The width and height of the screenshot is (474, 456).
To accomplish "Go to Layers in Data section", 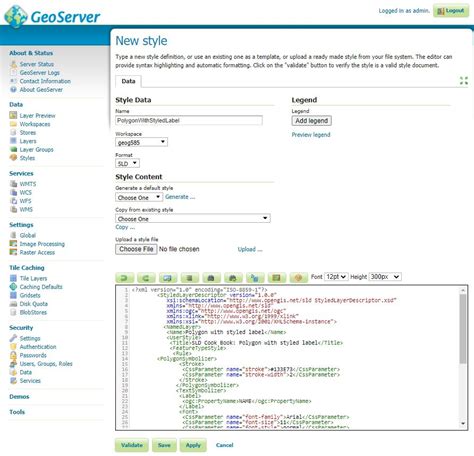I will (28, 141).
